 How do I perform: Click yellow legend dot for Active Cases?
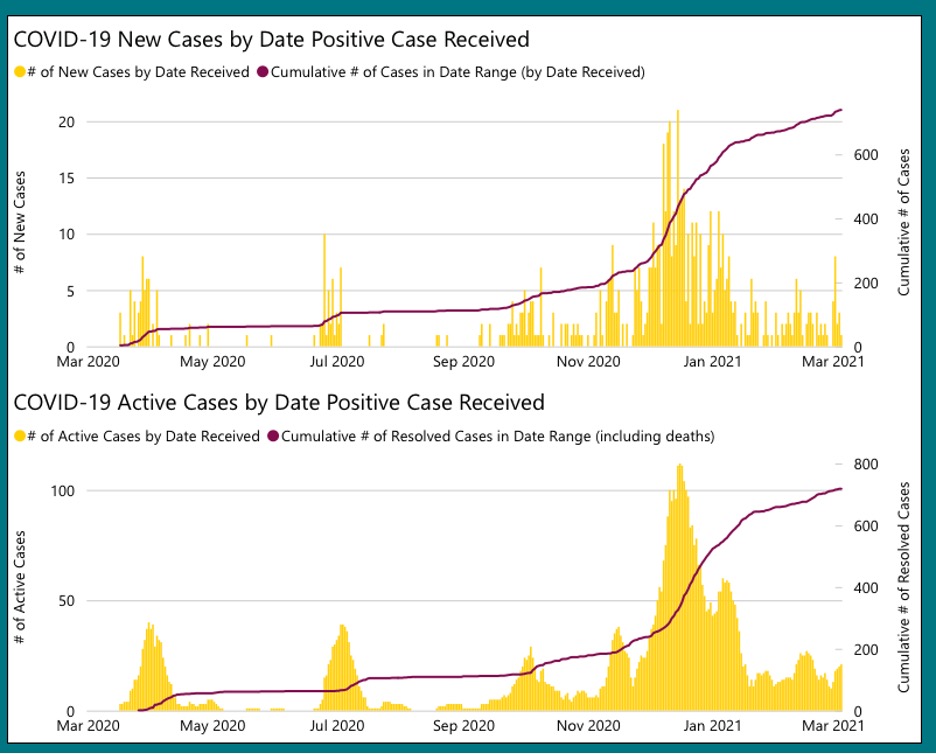pos(18,436)
